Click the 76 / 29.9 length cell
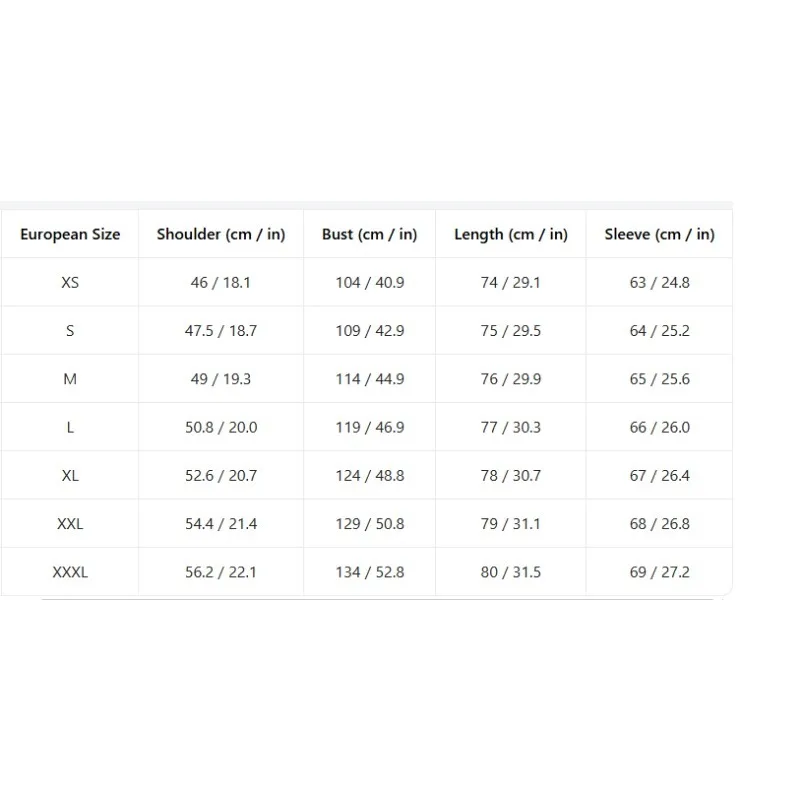Screen dimensions: 800x800 [511, 379]
